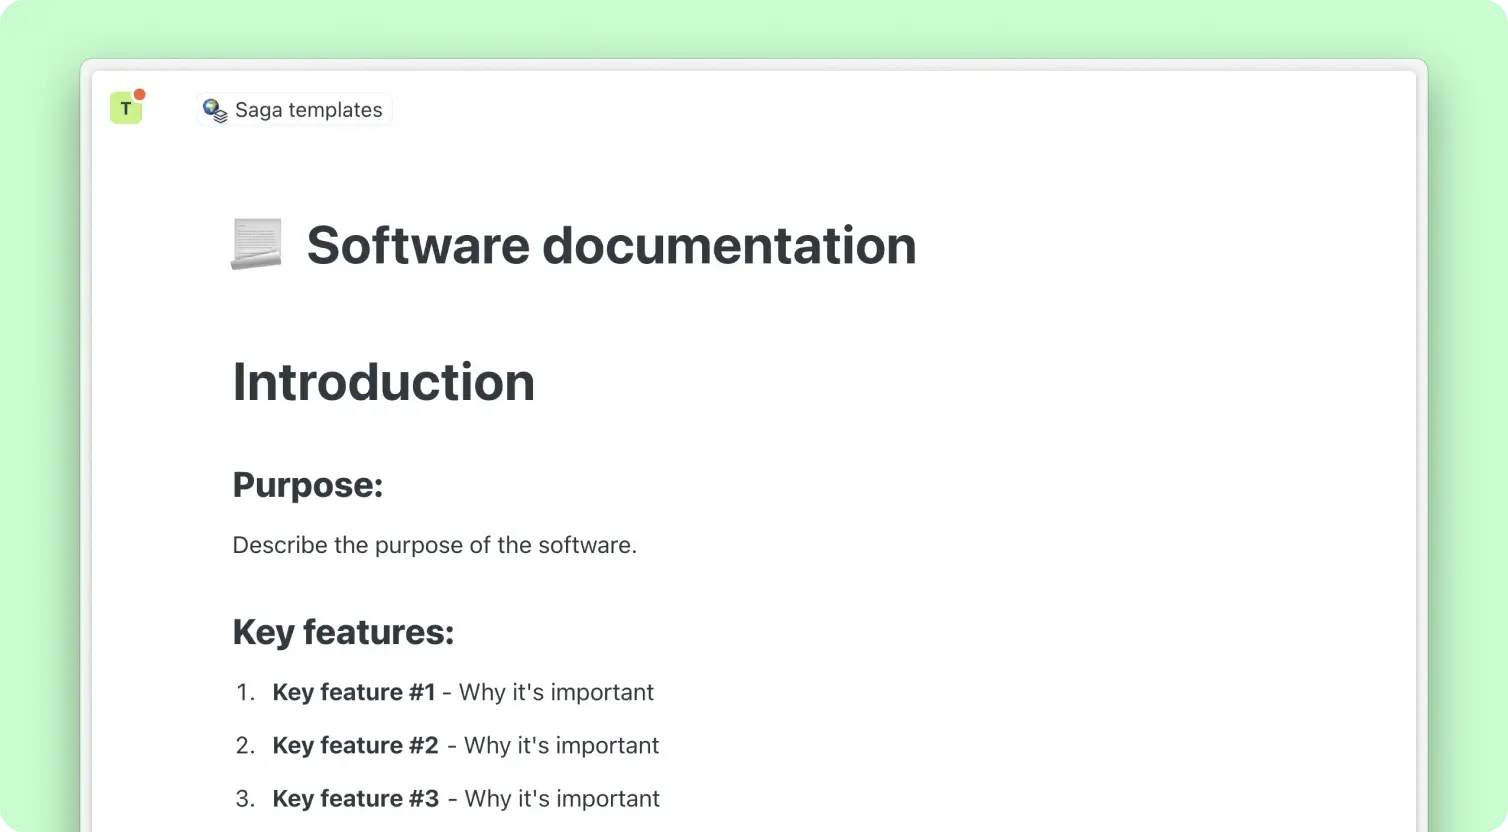Click the Purpose: subheading

(x=308, y=485)
